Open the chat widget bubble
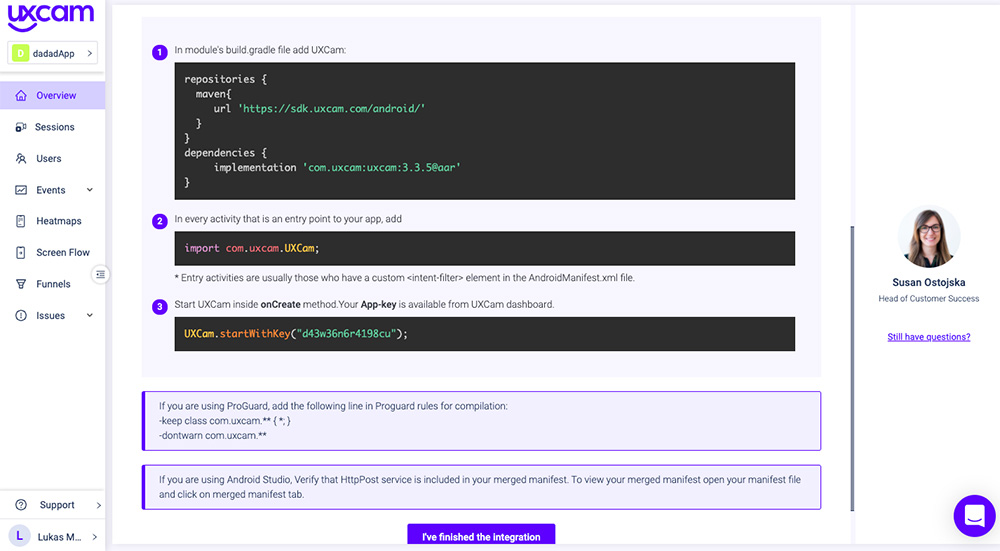The image size is (1000, 551). tap(974, 515)
